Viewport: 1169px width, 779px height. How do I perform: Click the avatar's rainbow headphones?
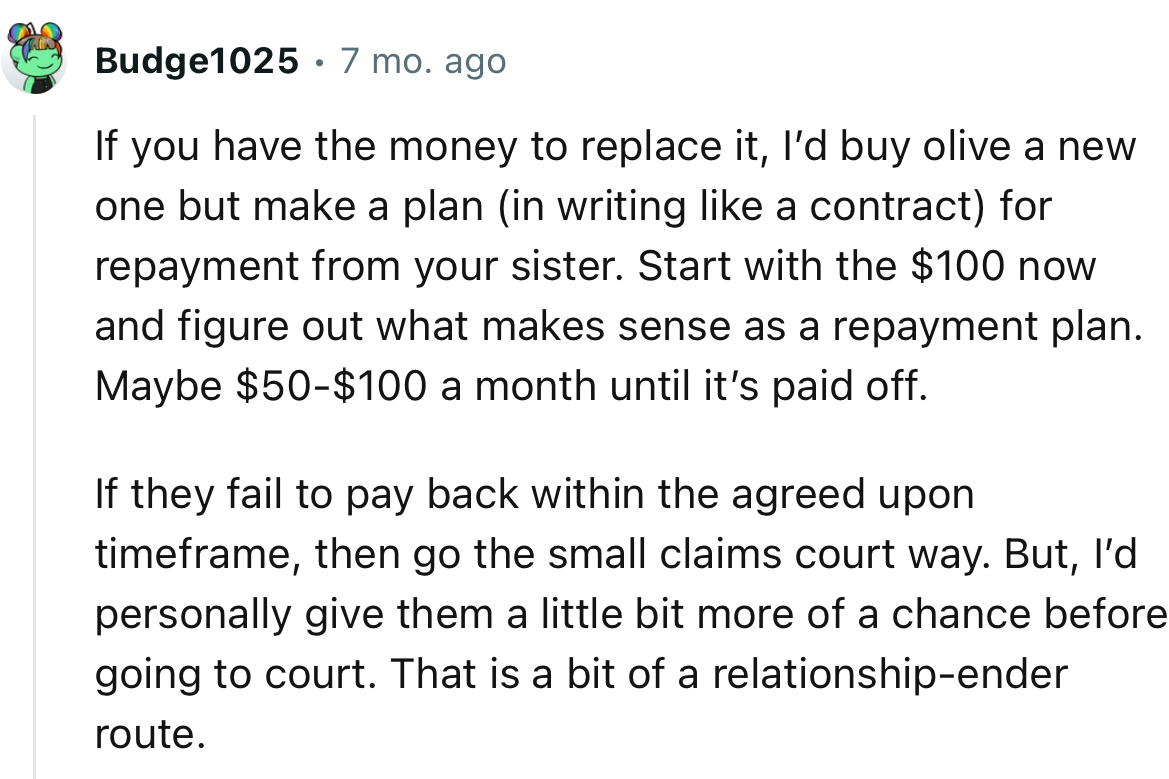point(33,30)
